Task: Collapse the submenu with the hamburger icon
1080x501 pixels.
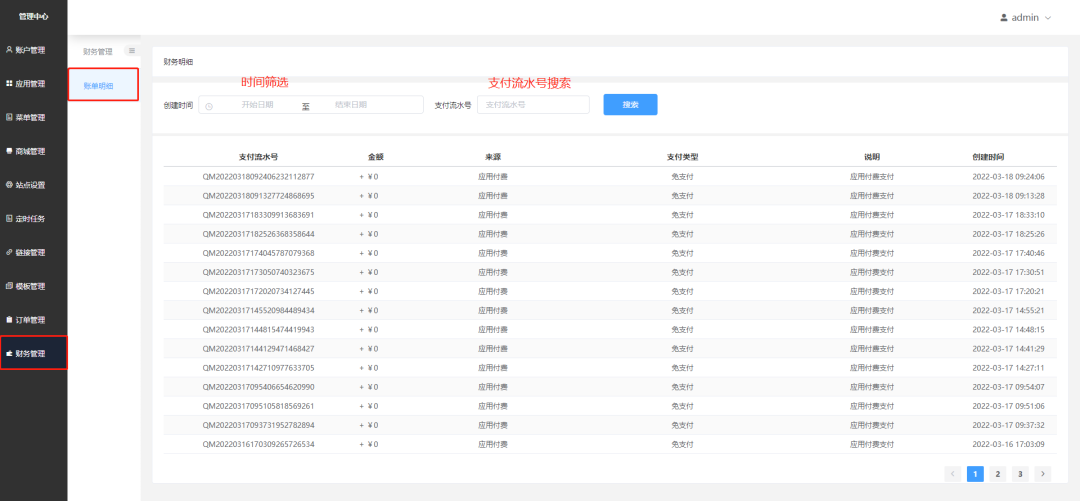Action: (x=131, y=51)
